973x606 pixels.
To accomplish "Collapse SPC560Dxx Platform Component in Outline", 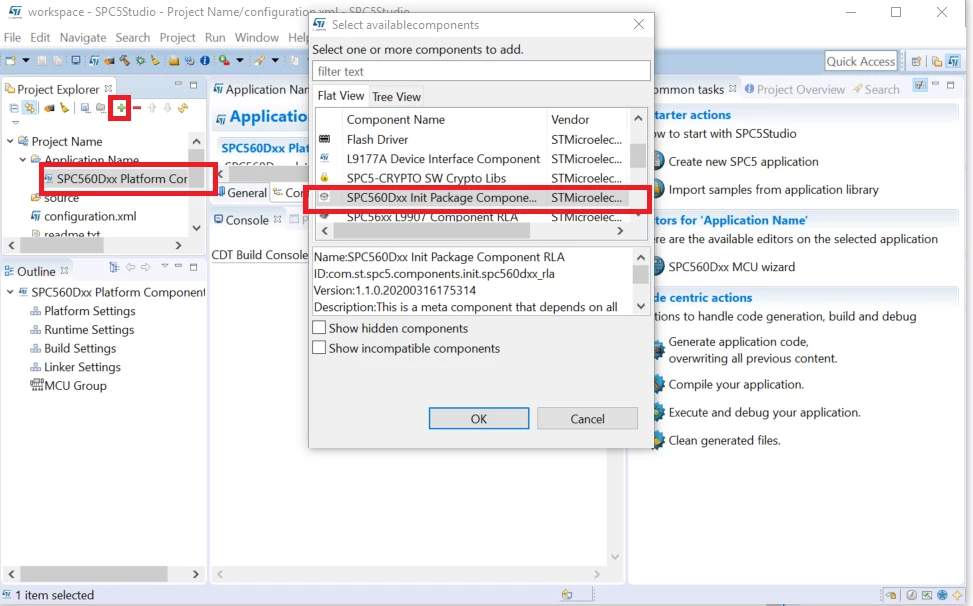I will [x=10, y=292].
